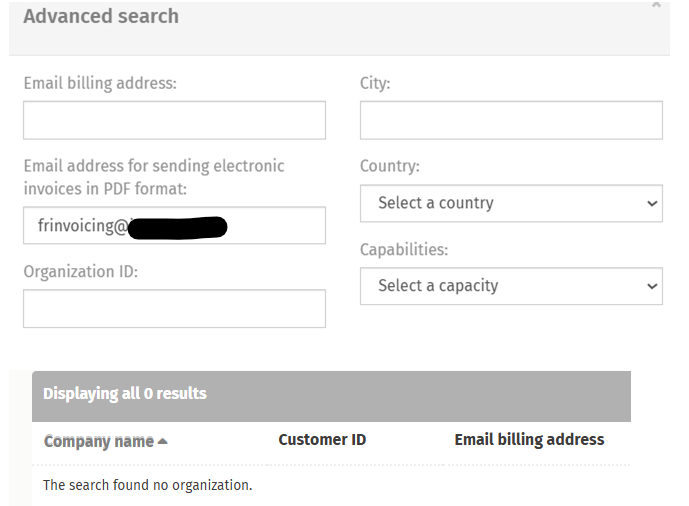Click the Email billing address input field
This screenshot has width=689, height=506.
[x=174, y=120]
